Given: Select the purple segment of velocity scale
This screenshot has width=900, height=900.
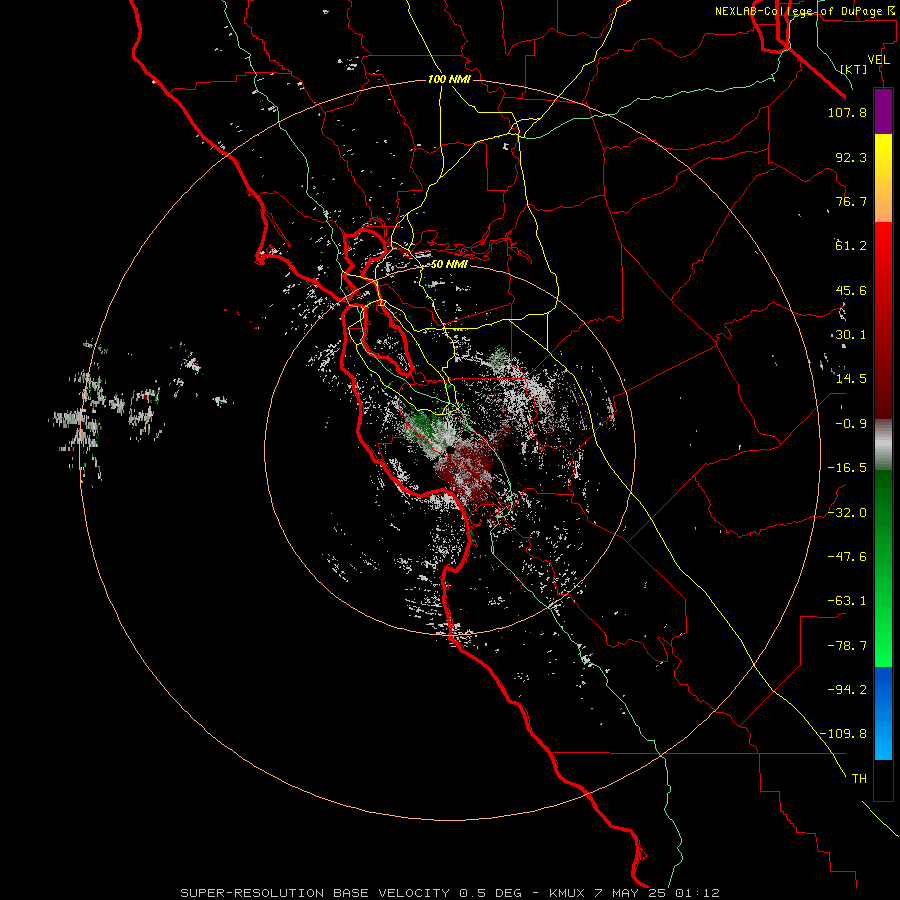Looking at the screenshot, I should pyautogui.click(x=883, y=111).
